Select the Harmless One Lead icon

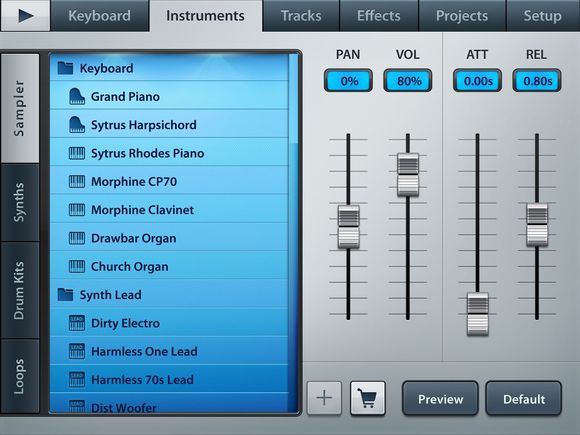(77, 351)
